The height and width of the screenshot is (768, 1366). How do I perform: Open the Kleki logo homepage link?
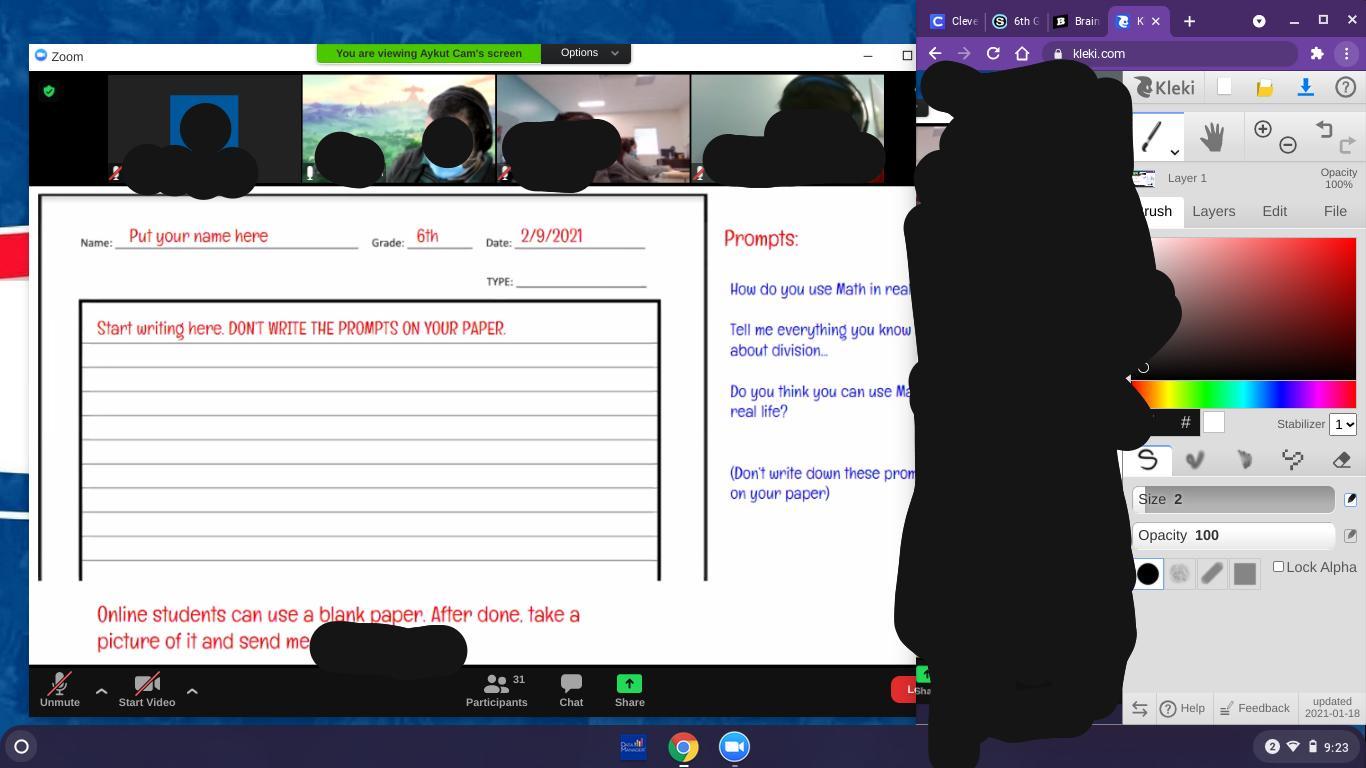pos(1165,88)
